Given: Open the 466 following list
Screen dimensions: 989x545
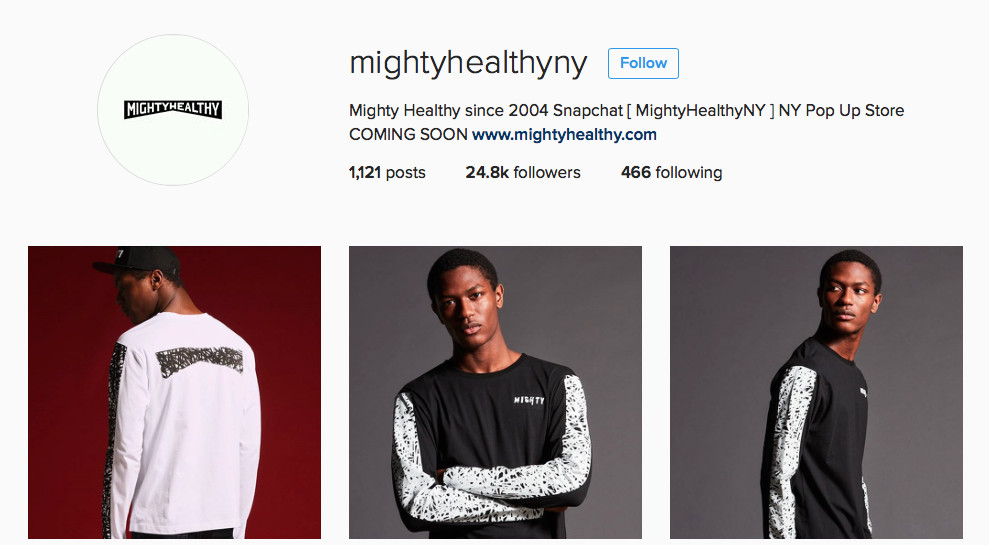Looking at the screenshot, I should [671, 172].
